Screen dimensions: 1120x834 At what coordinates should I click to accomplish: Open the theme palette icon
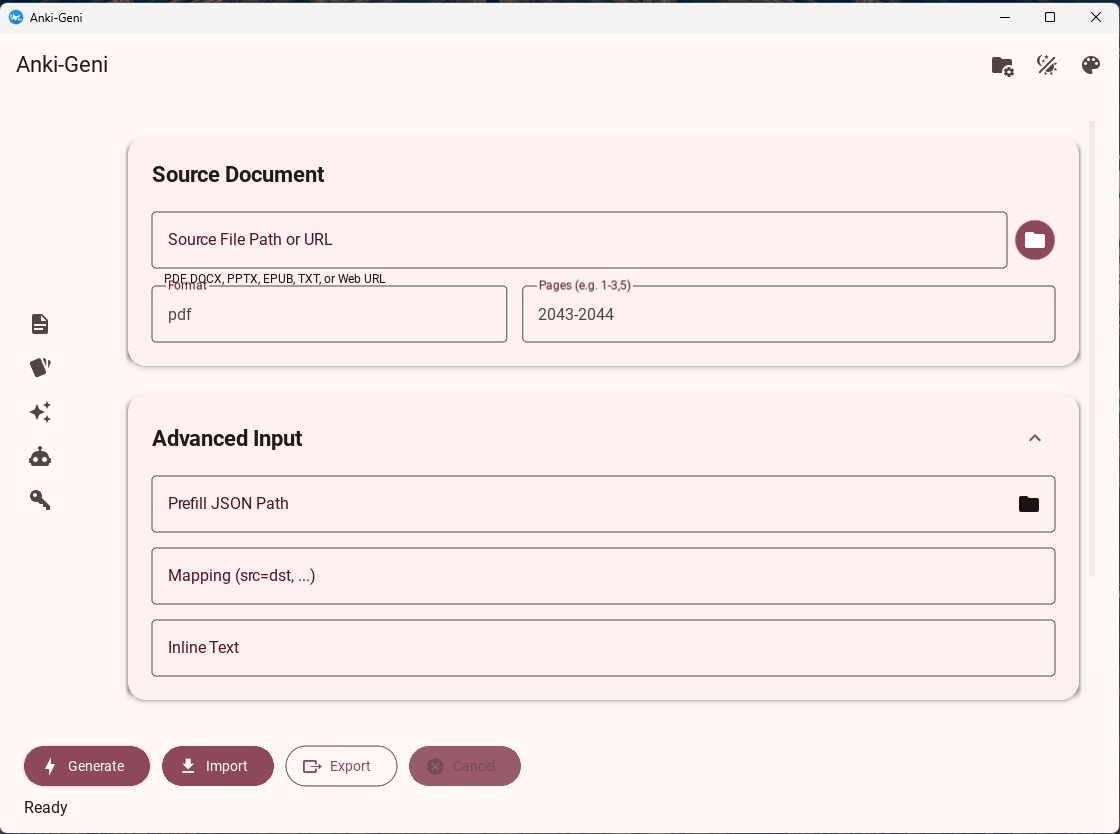(1091, 65)
